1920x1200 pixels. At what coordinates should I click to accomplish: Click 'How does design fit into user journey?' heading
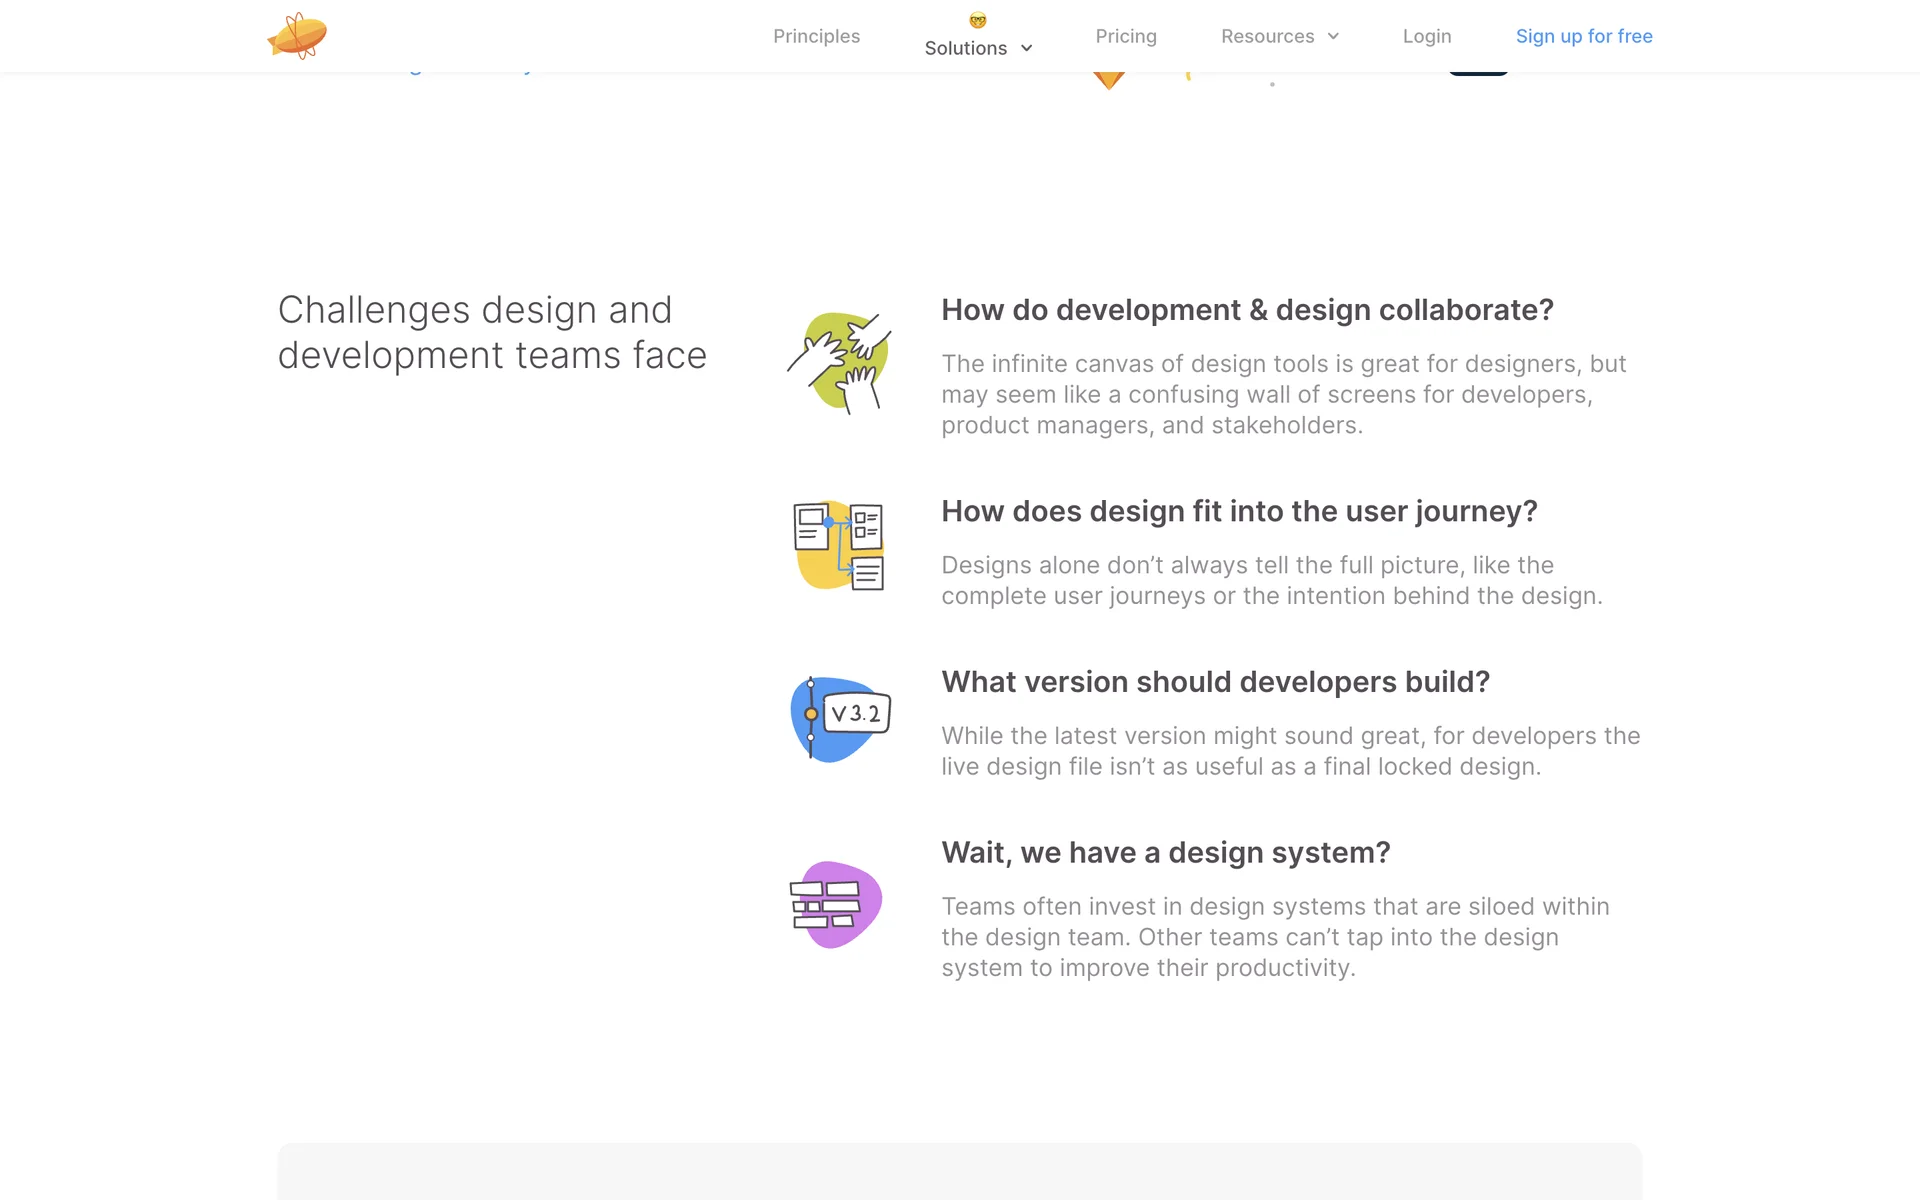(x=1239, y=511)
